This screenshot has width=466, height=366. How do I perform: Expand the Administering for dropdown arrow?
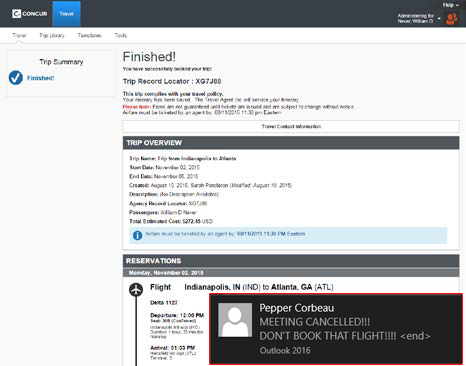tap(439, 18)
